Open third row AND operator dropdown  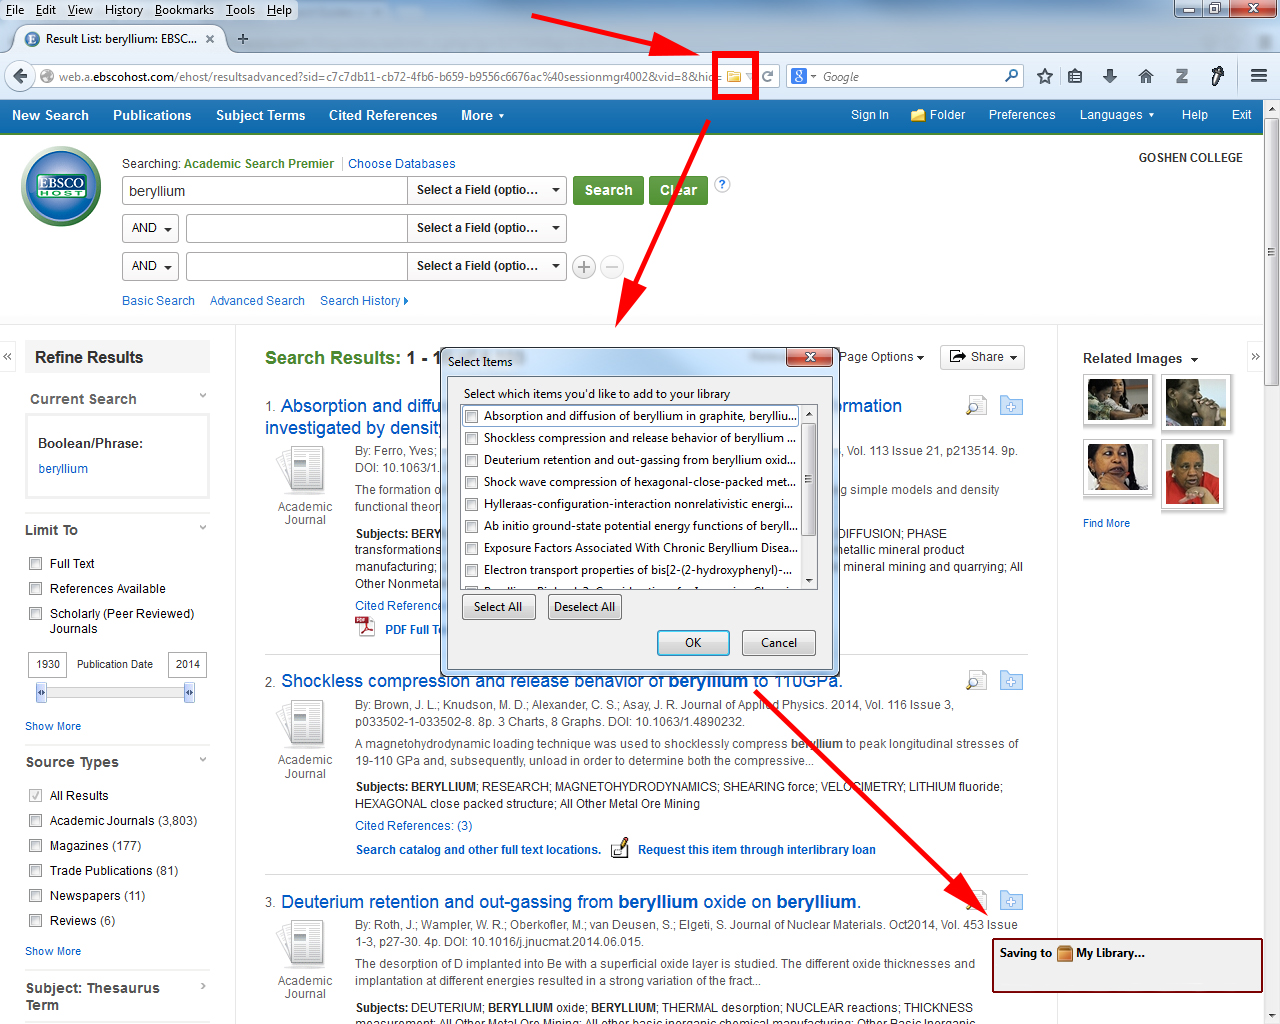point(151,266)
